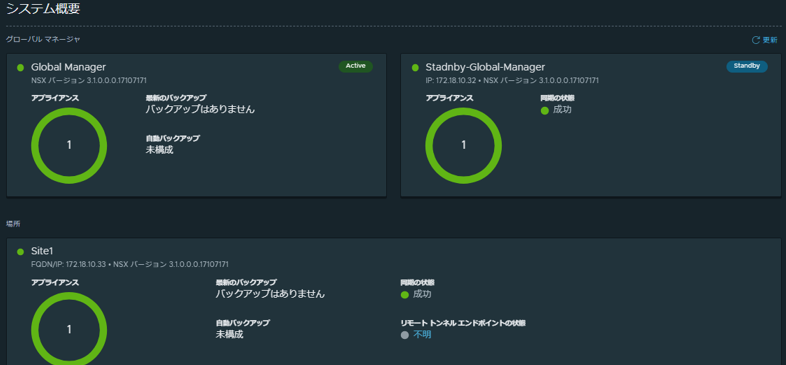Click the 不明 tunnel endpoint status link
786x365 pixels.
click(x=422, y=335)
